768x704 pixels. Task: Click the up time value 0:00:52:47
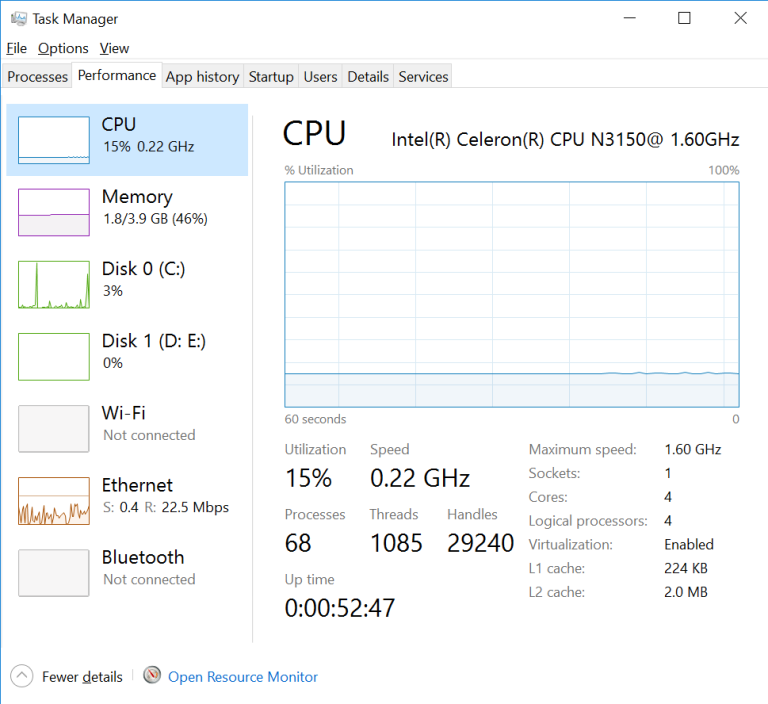click(x=339, y=608)
